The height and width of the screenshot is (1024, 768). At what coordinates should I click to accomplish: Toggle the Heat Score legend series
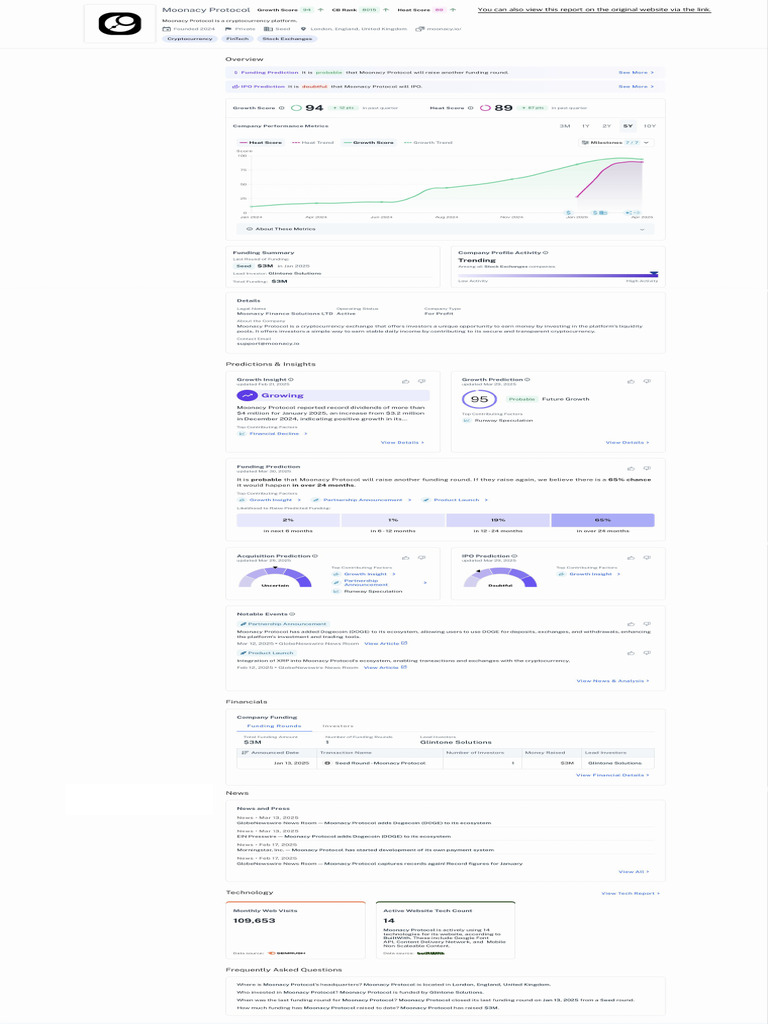[x=261, y=142]
